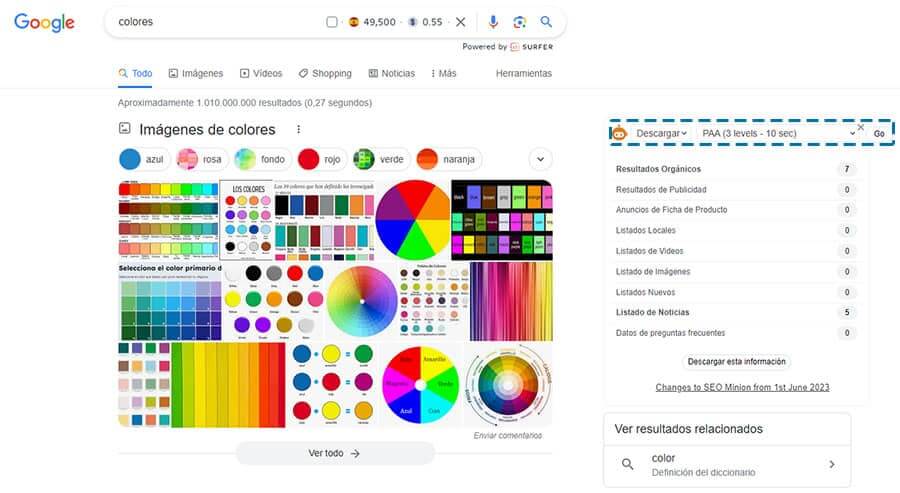
Task: Close the SEO Minion panel
Action: (x=860, y=127)
